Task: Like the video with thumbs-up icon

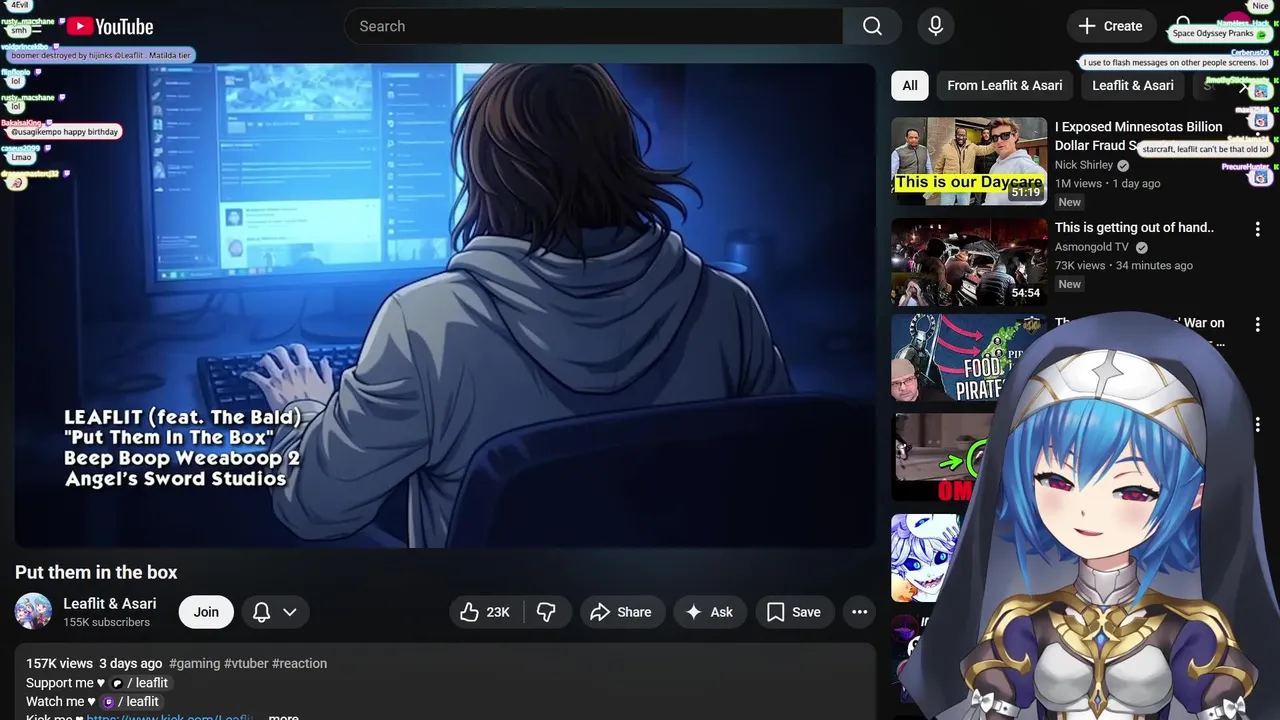Action: click(485, 612)
